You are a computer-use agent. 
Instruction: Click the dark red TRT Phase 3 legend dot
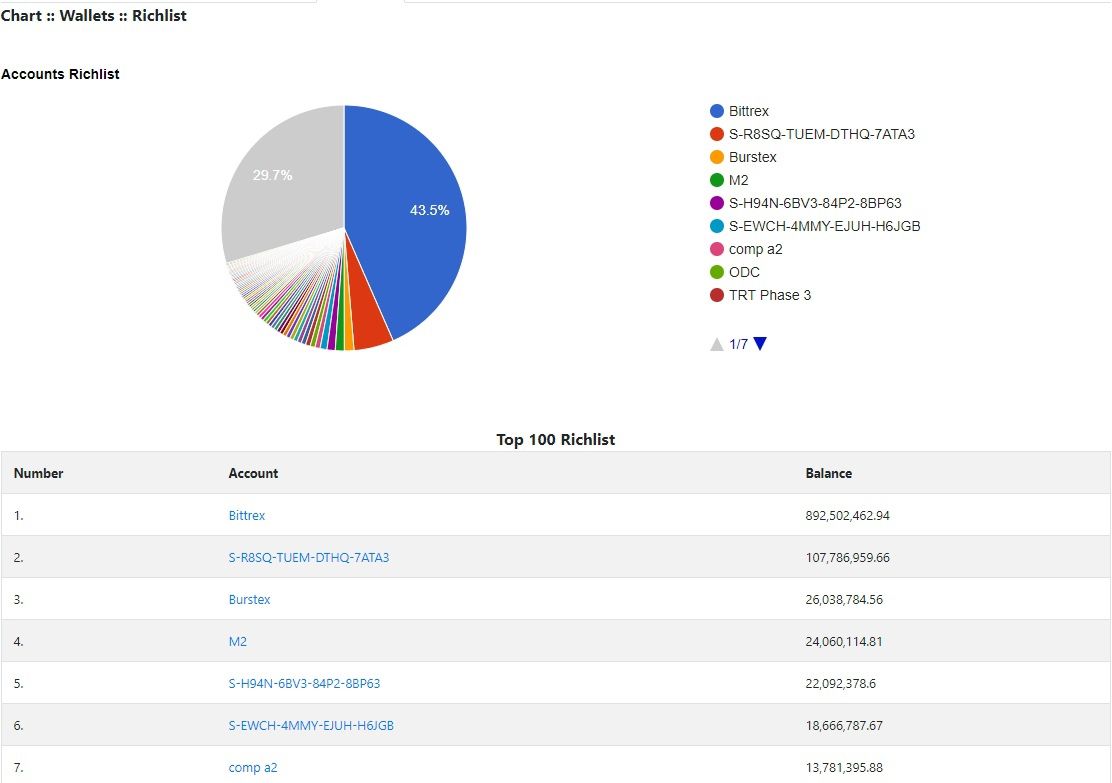717,295
